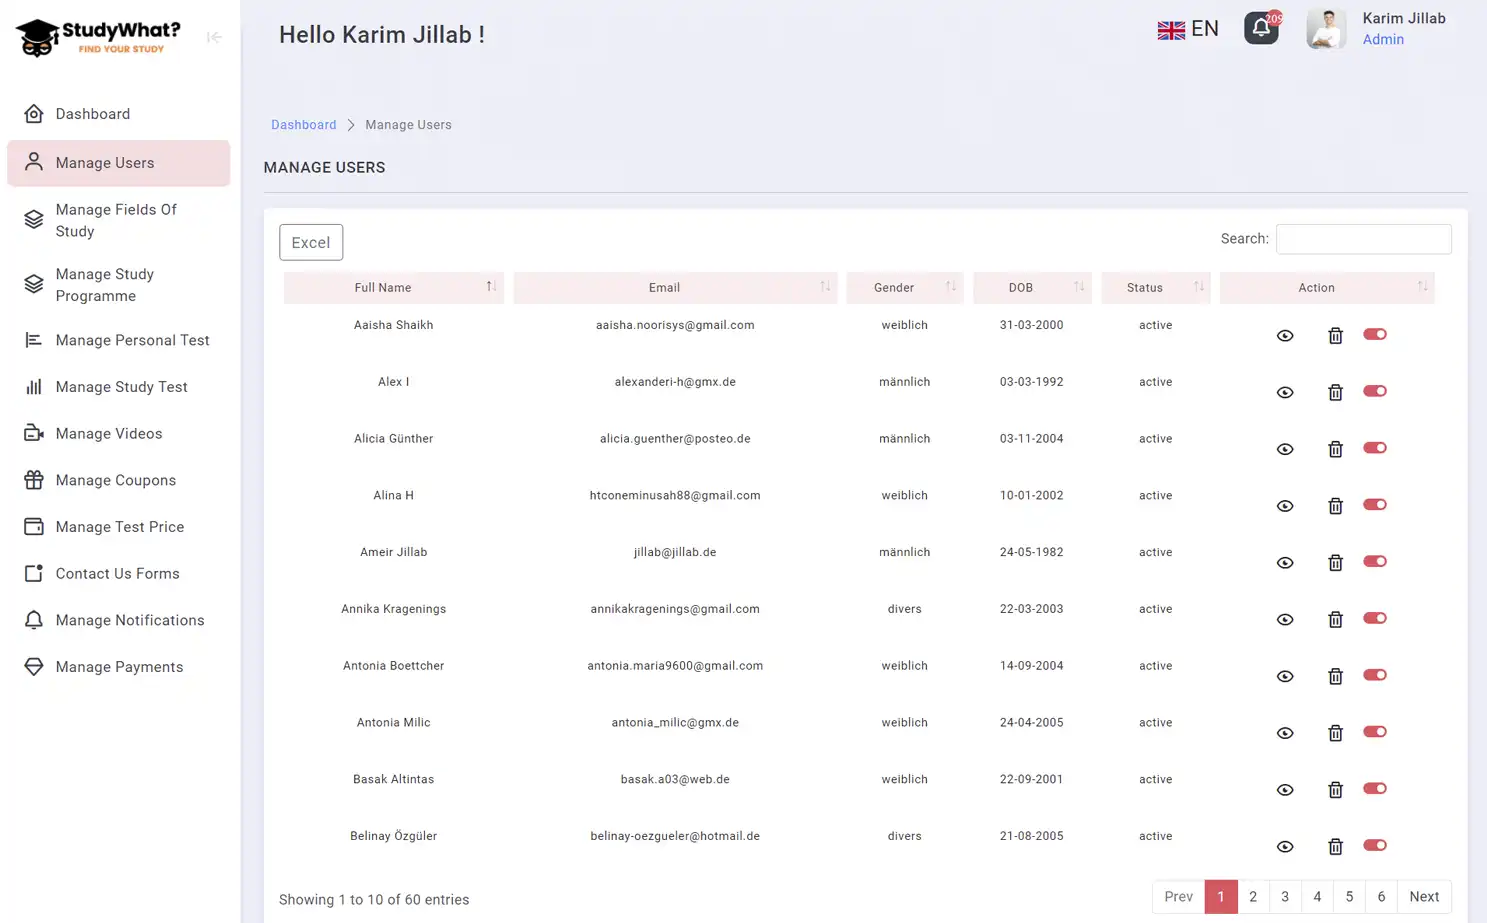Follow the Dashboard breadcrumb link

303,124
